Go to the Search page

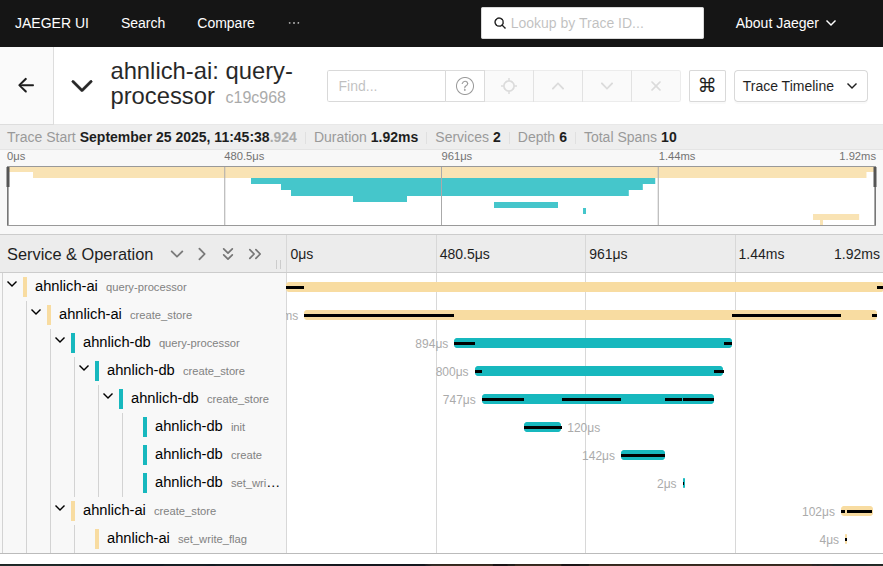click(x=143, y=23)
